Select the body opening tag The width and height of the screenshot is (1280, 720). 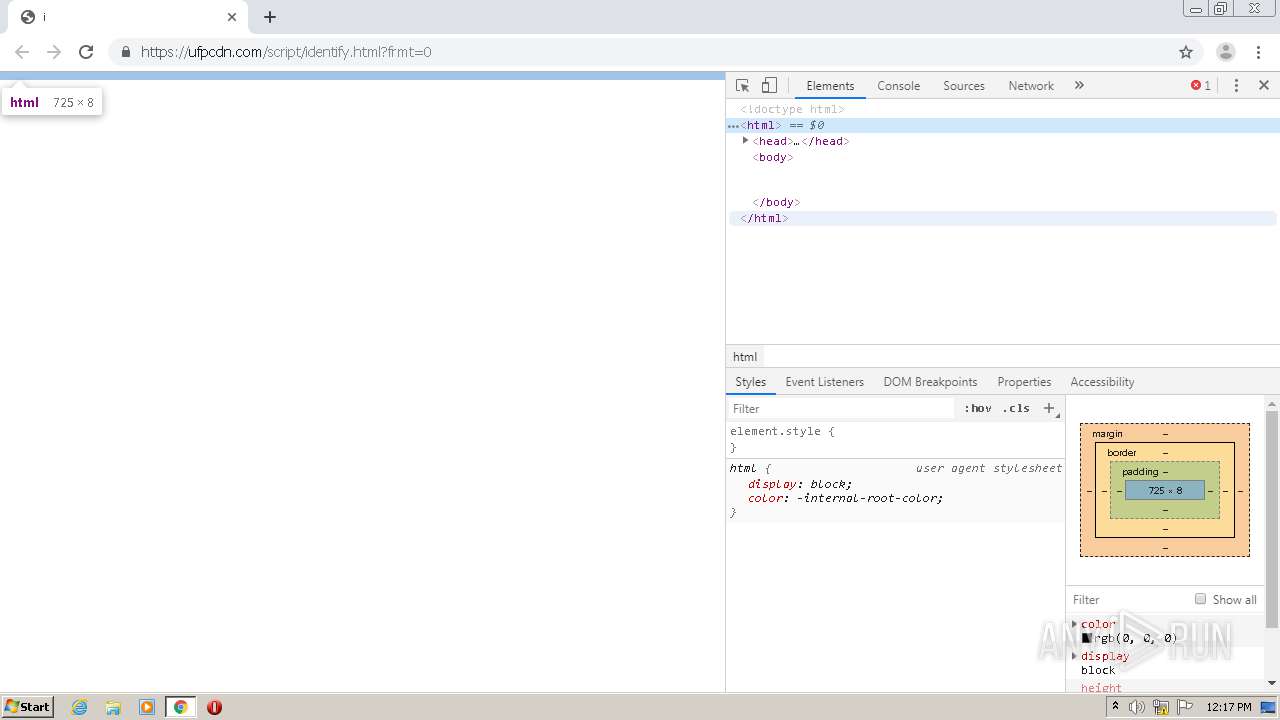773,157
